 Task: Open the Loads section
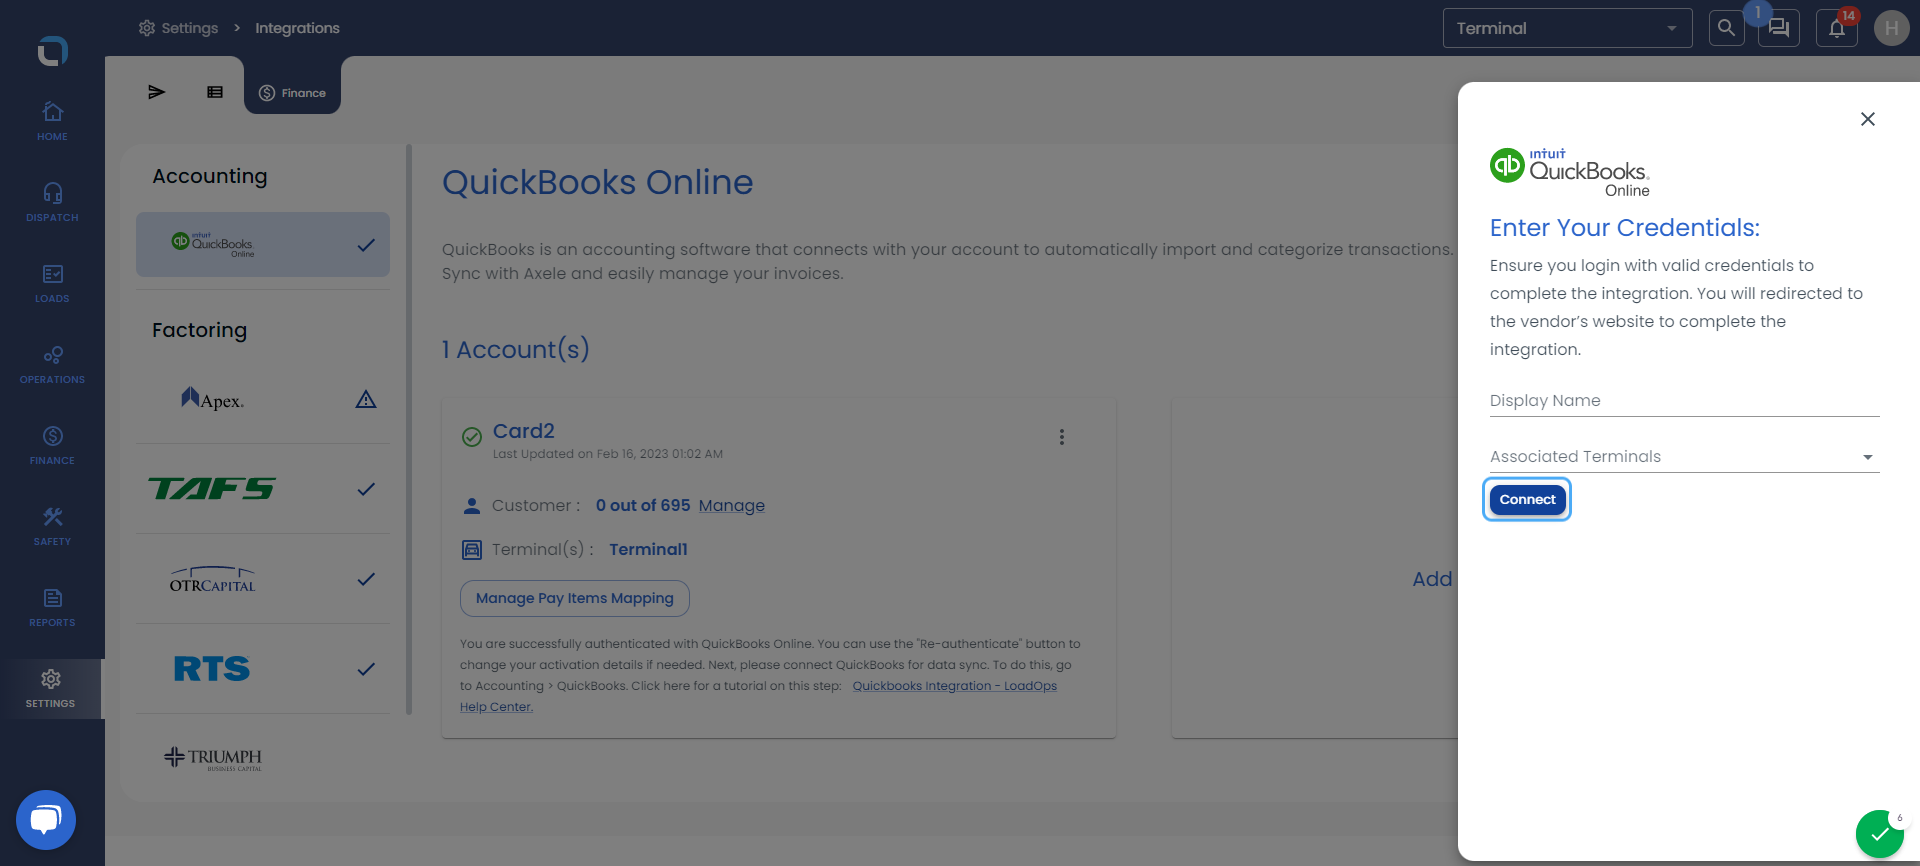coord(52,283)
